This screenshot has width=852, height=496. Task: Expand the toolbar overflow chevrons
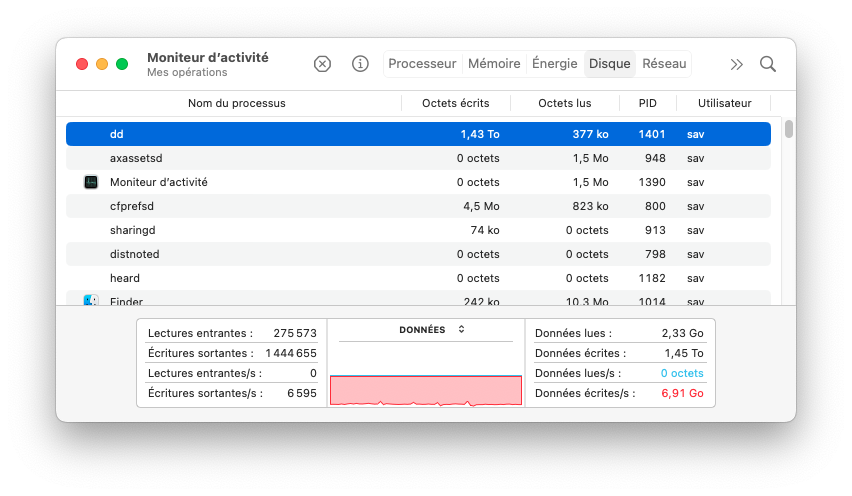[737, 64]
